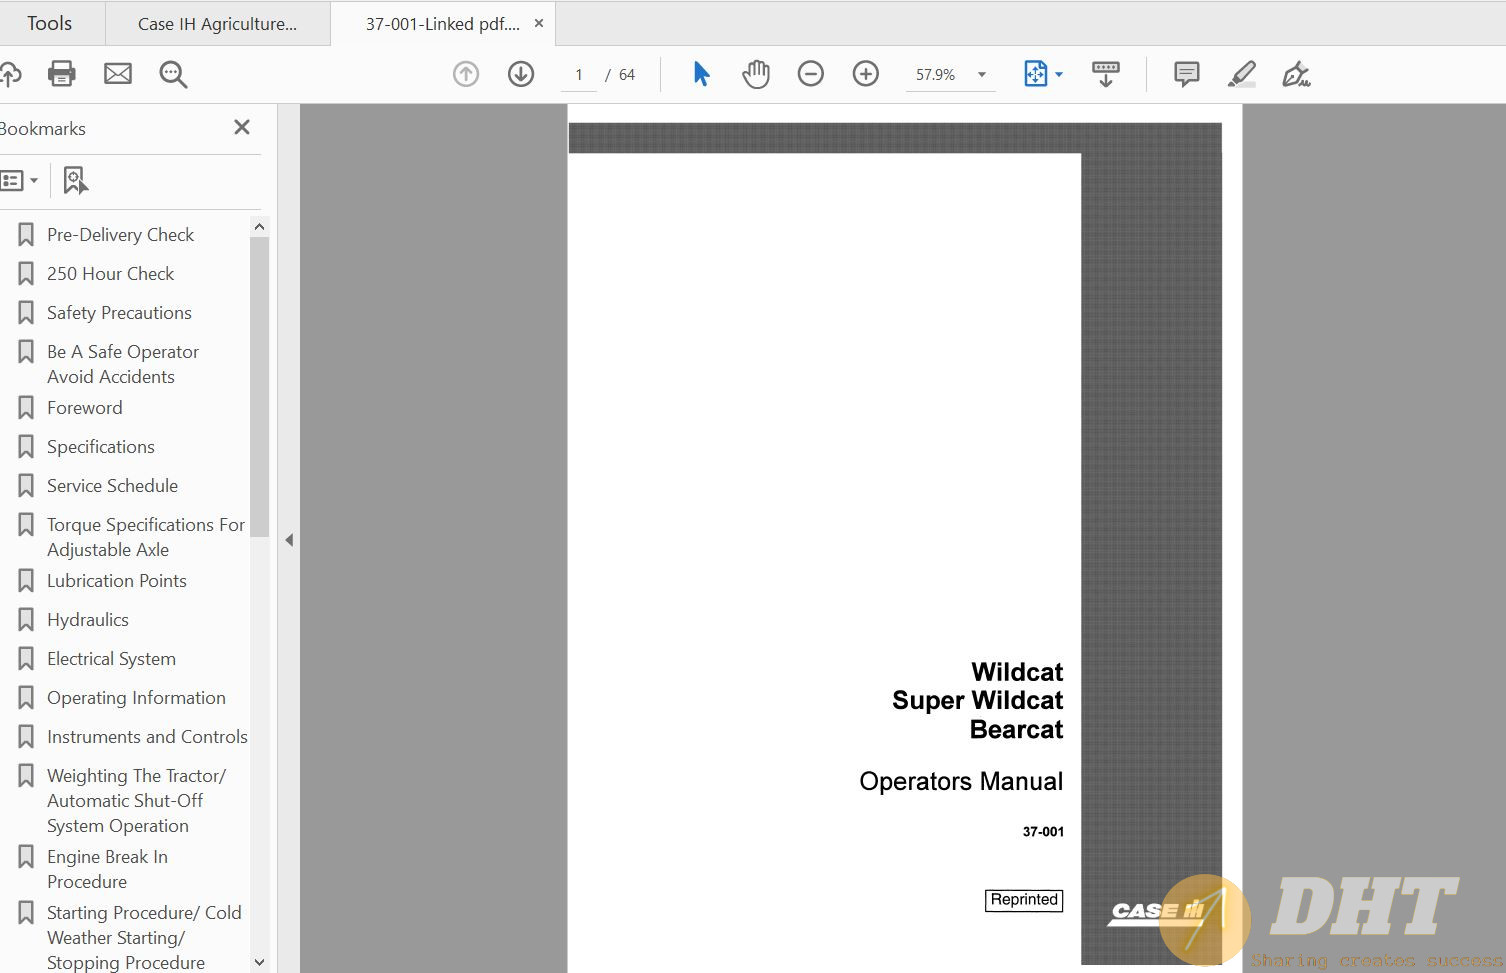Switch to Case IH Agriculture tab
This screenshot has height=973, width=1506.
(217, 24)
